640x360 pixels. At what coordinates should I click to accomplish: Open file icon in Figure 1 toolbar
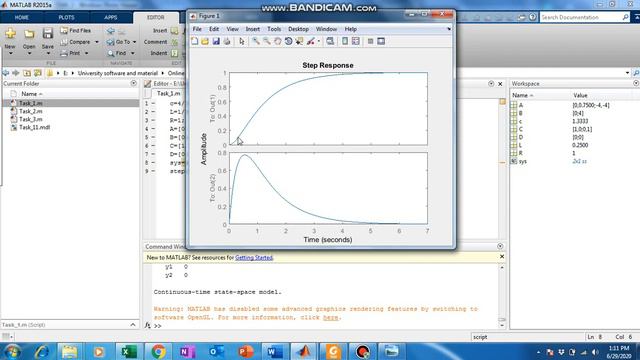[x=205, y=41]
